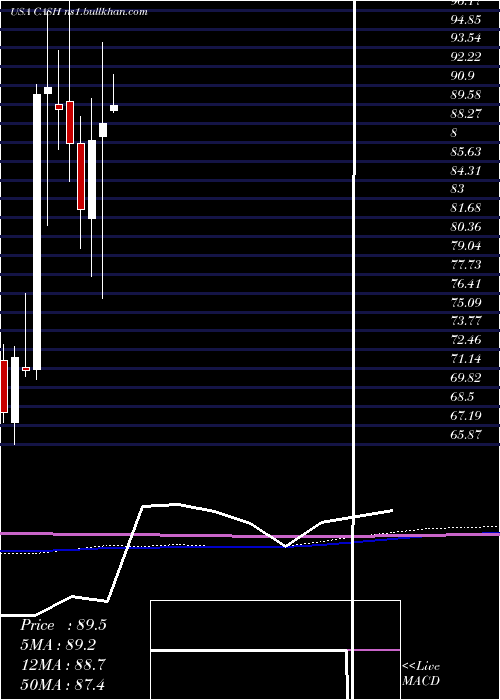Select the 90.9 price level label
Image resolution: width=500 pixels, height=700 pixels.
click(x=462, y=76)
